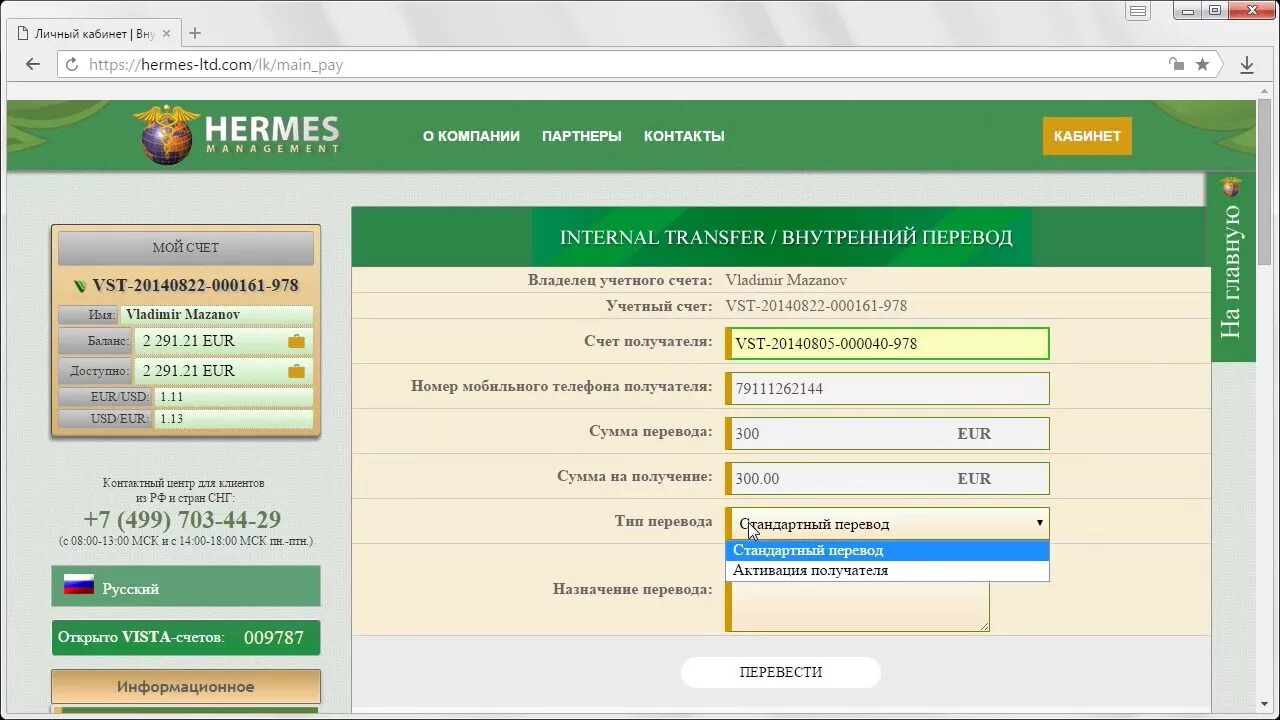Click the browser address bar URL
Image resolution: width=1280 pixels, height=720 pixels.
[x=216, y=64]
